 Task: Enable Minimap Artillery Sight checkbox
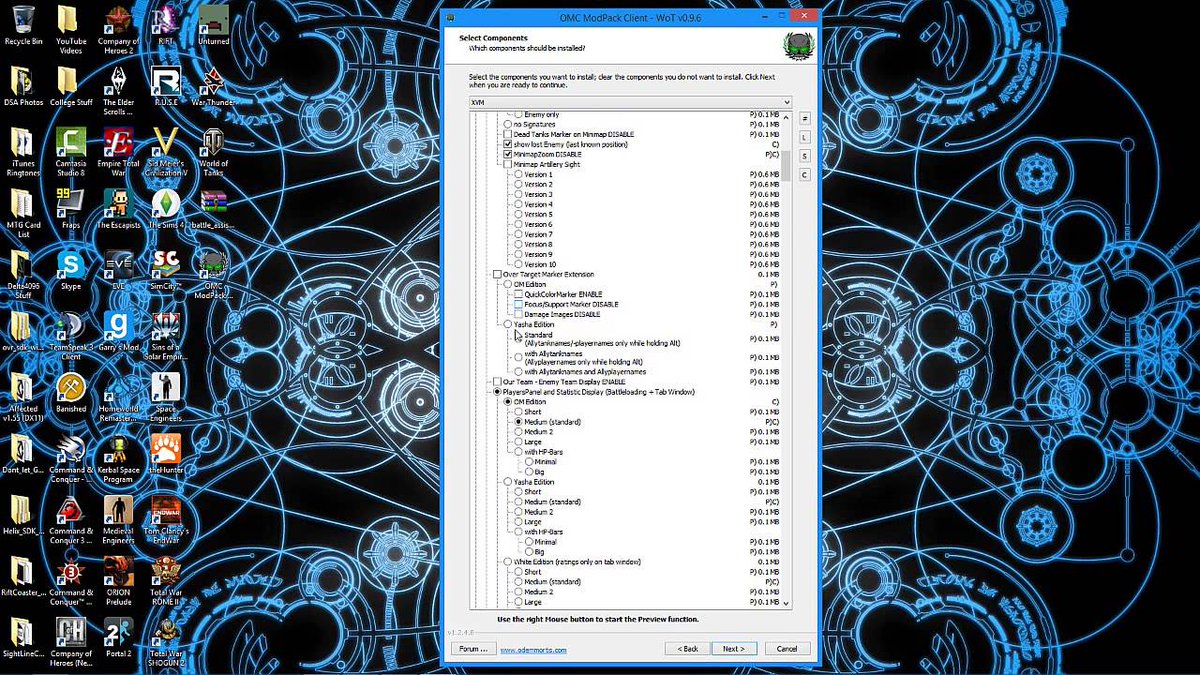coord(508,165)
